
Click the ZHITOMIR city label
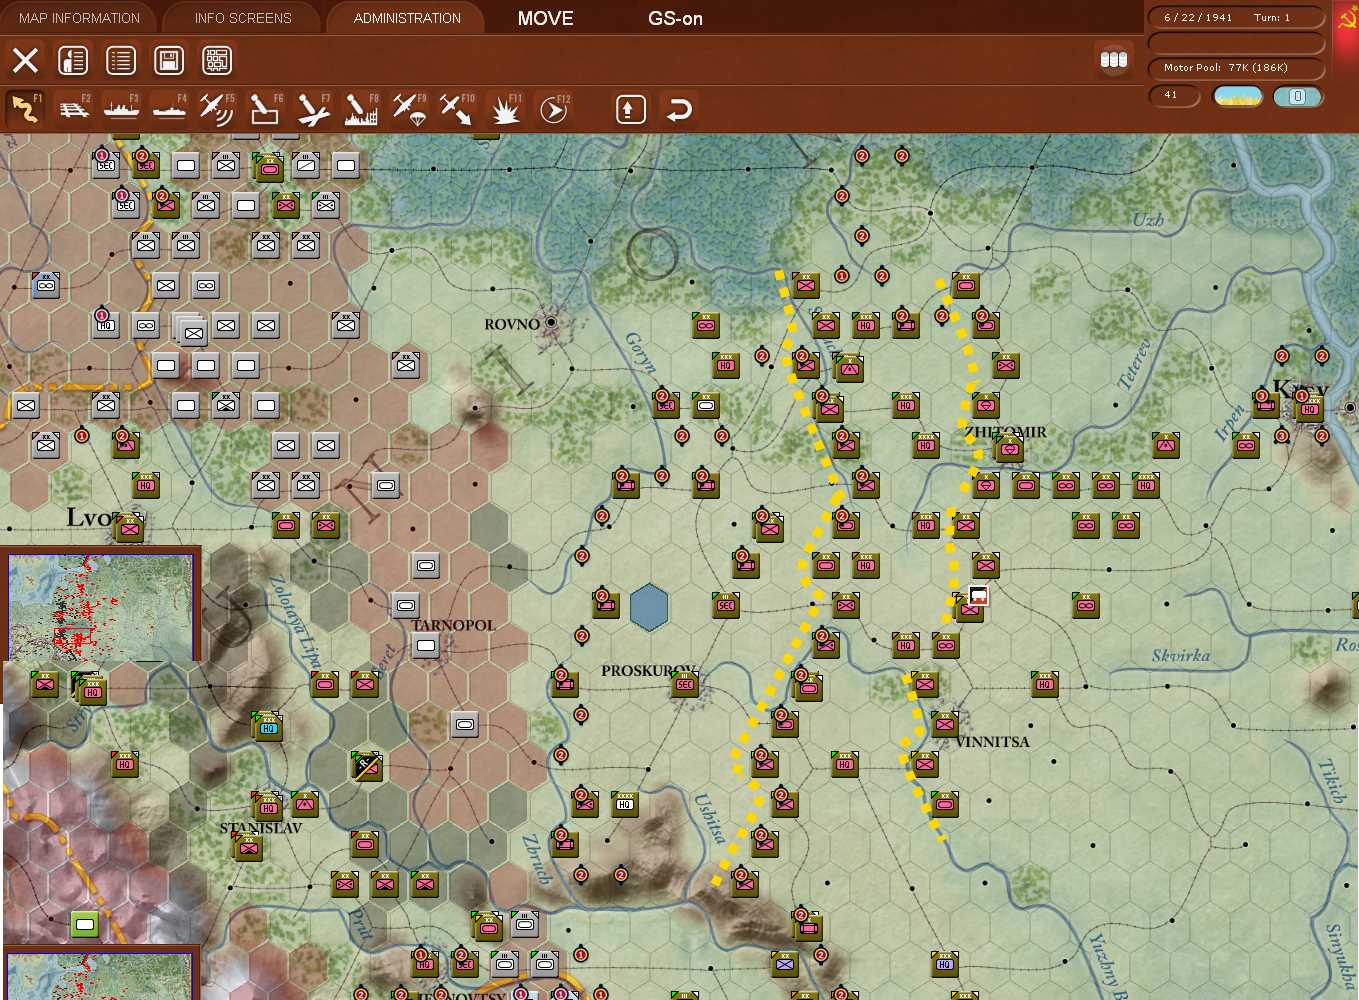[x=1006, y=432]
